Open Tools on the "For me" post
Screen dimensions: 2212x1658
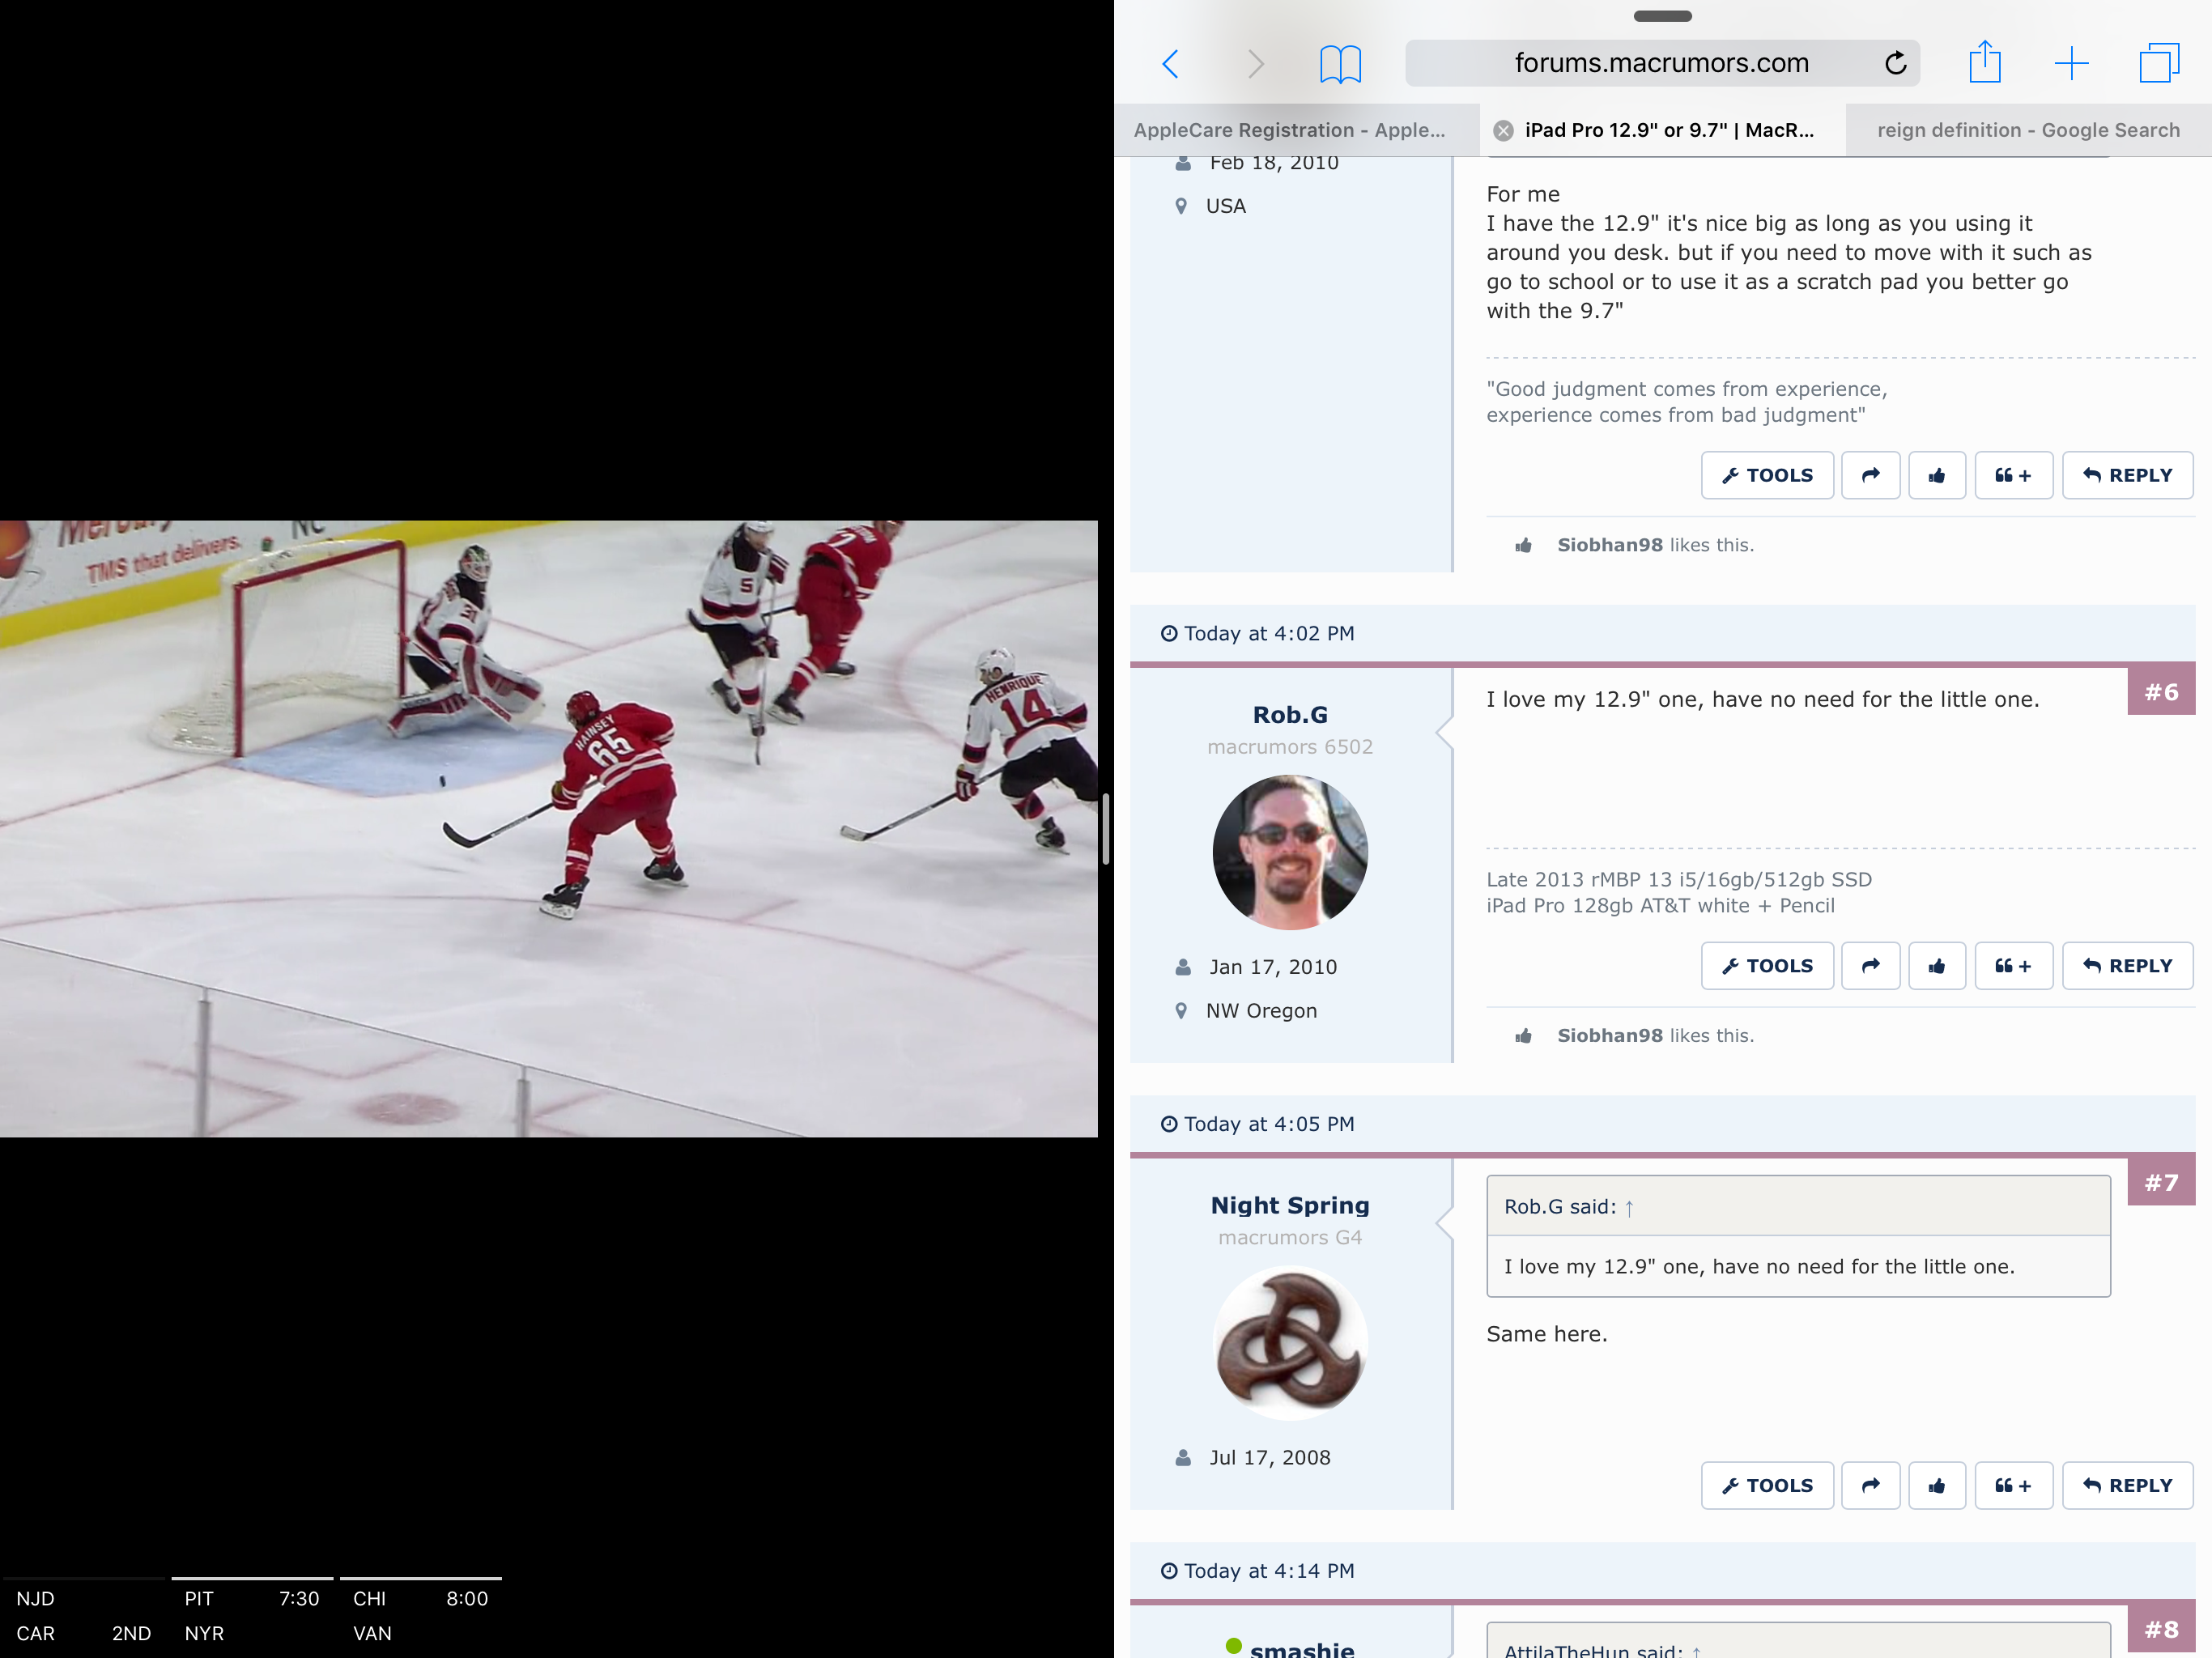(1767, 475)
